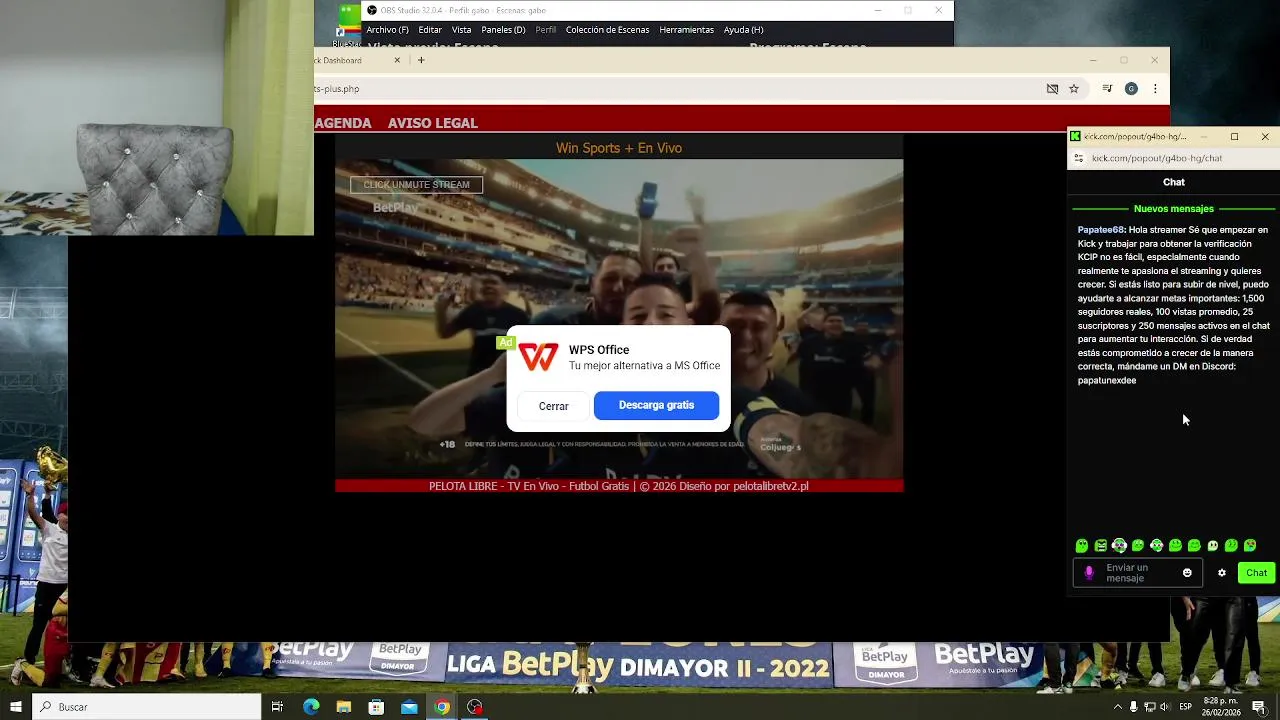Image resolution: width=1280 pixels, height=720 pixels.
Task: Switch to OBS Studio on the taskbar
Action: (x=475, y=707)
